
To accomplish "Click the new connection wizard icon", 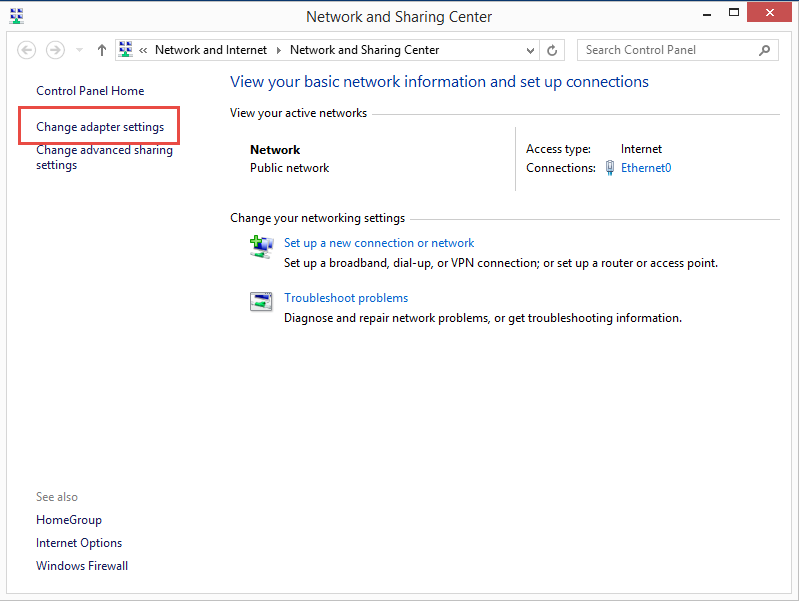I will [261, 247].
